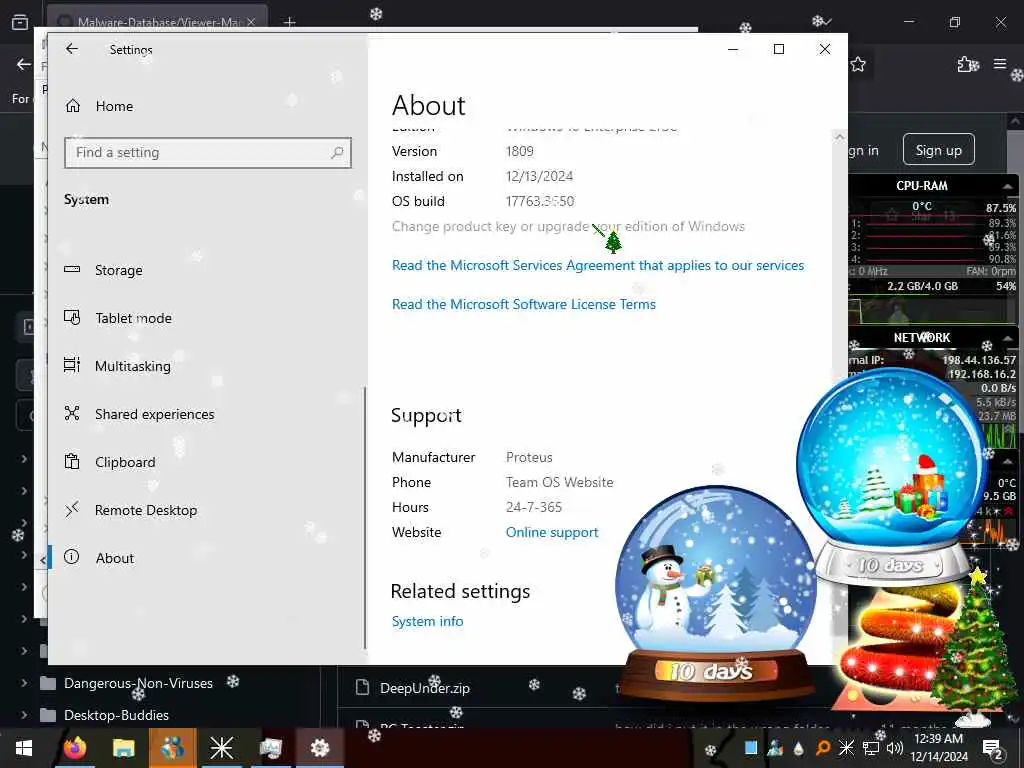Click the About page scroll-up arrow
The image size is (1024, 768).
point(839,136)
